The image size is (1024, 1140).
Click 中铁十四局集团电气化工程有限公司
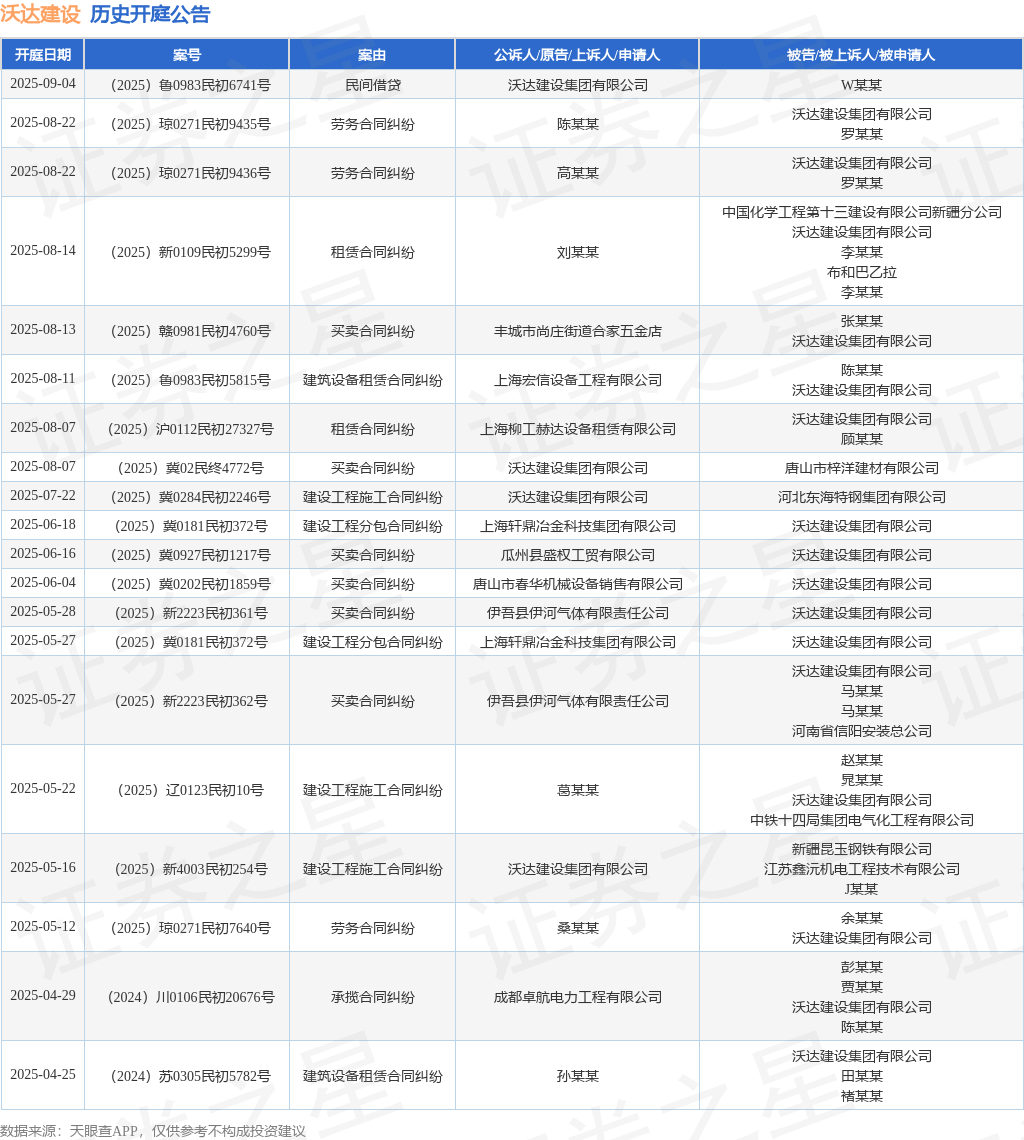(x=861, y=820)
